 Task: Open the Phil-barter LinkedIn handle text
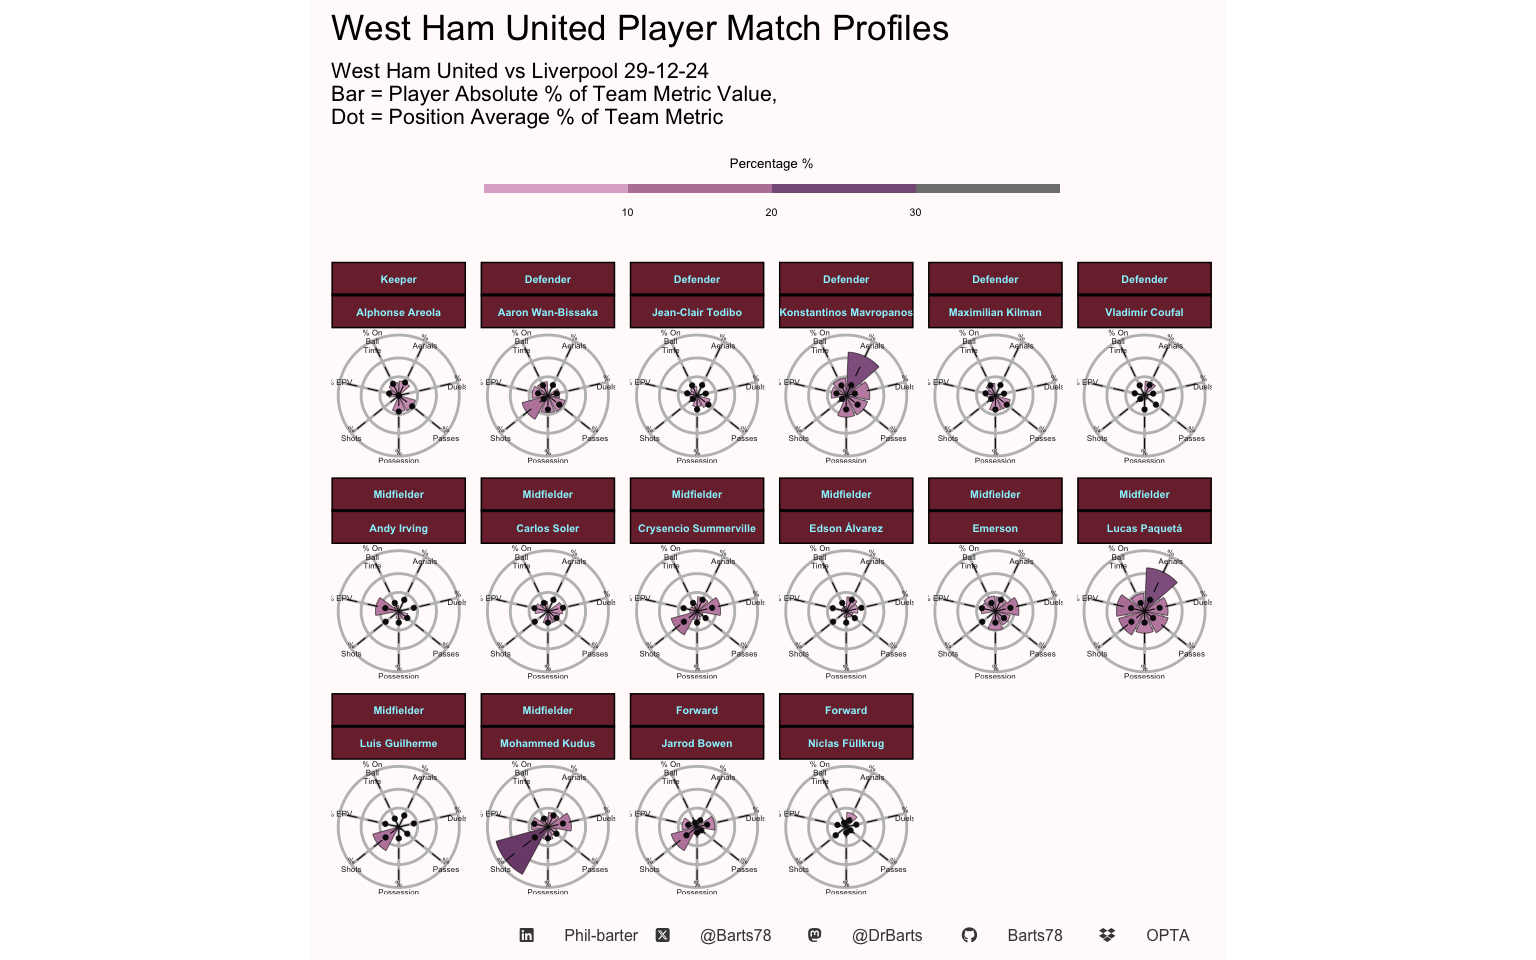pyautogui.click(x=600, y=935)
